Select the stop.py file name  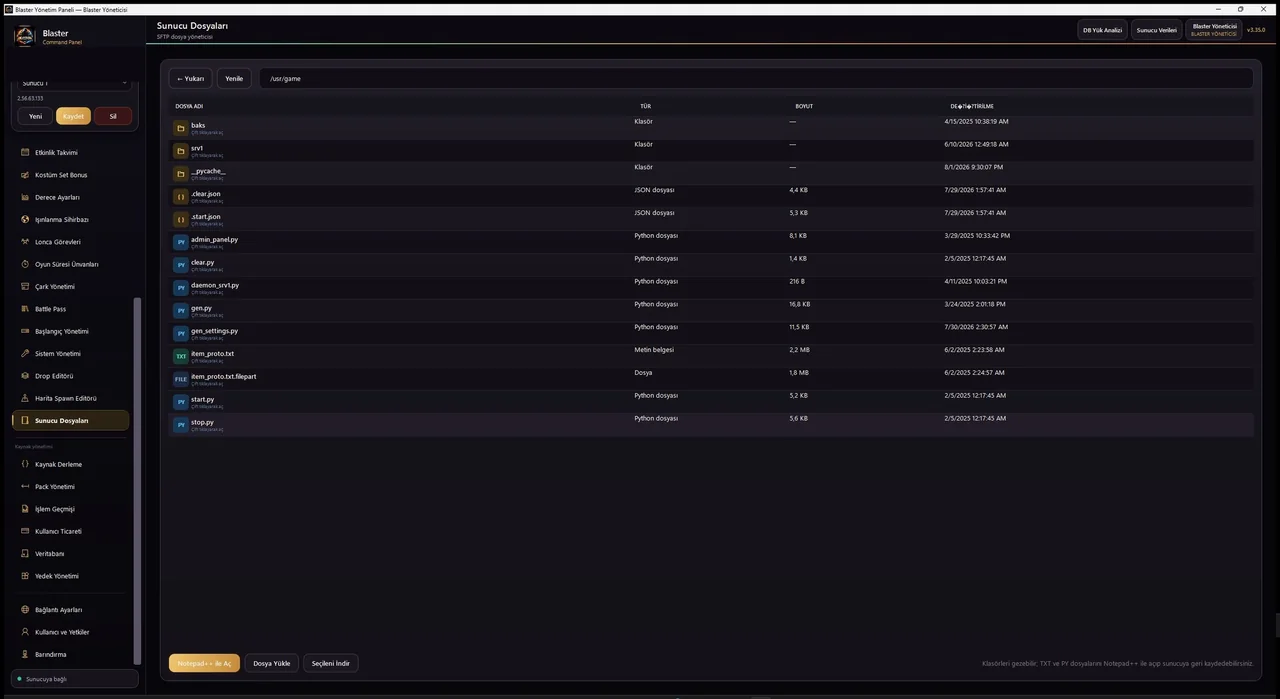[x=202, y=422]
